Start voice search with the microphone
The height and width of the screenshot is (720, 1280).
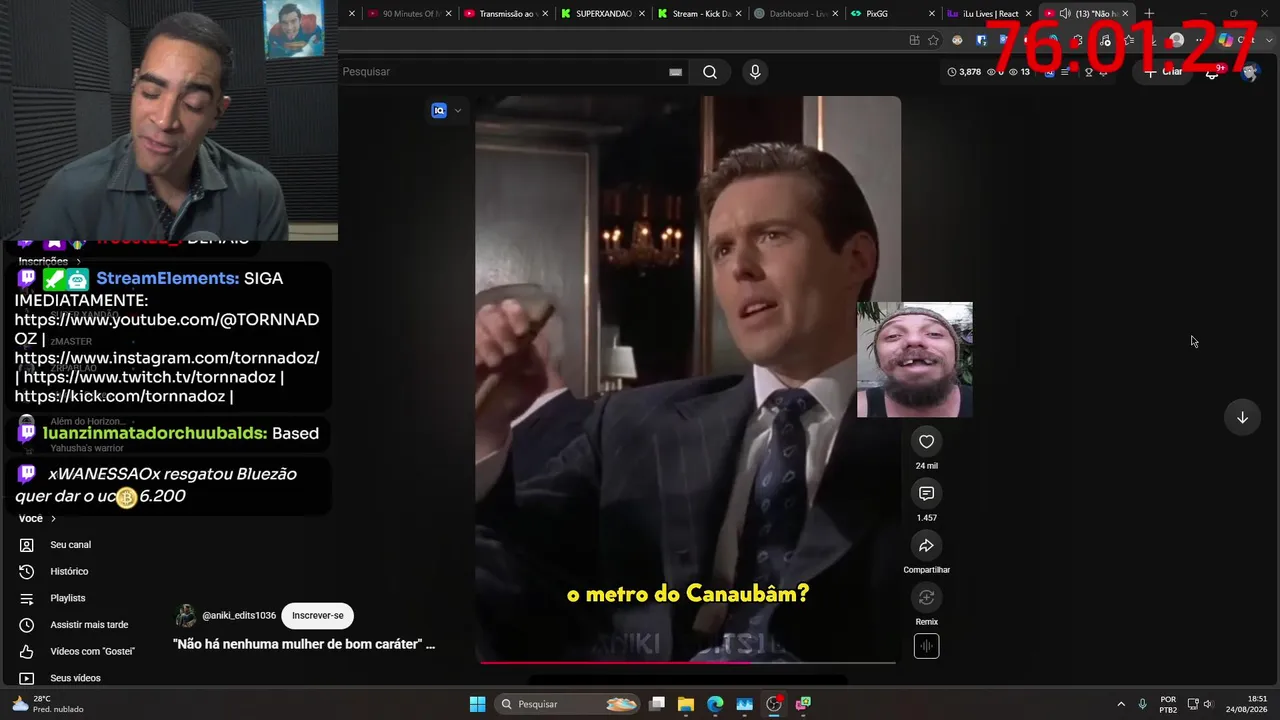755,72
